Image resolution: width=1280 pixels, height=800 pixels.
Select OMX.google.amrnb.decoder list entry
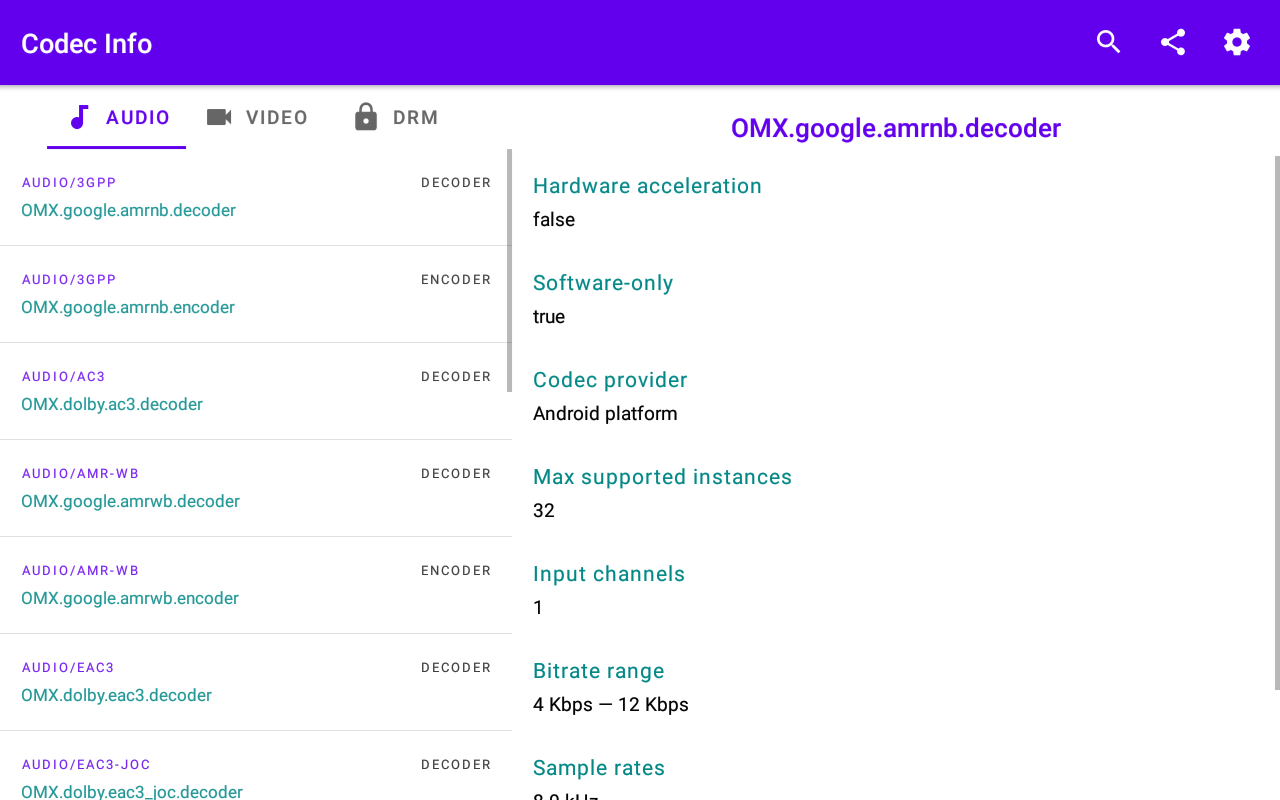pos(128,210)
